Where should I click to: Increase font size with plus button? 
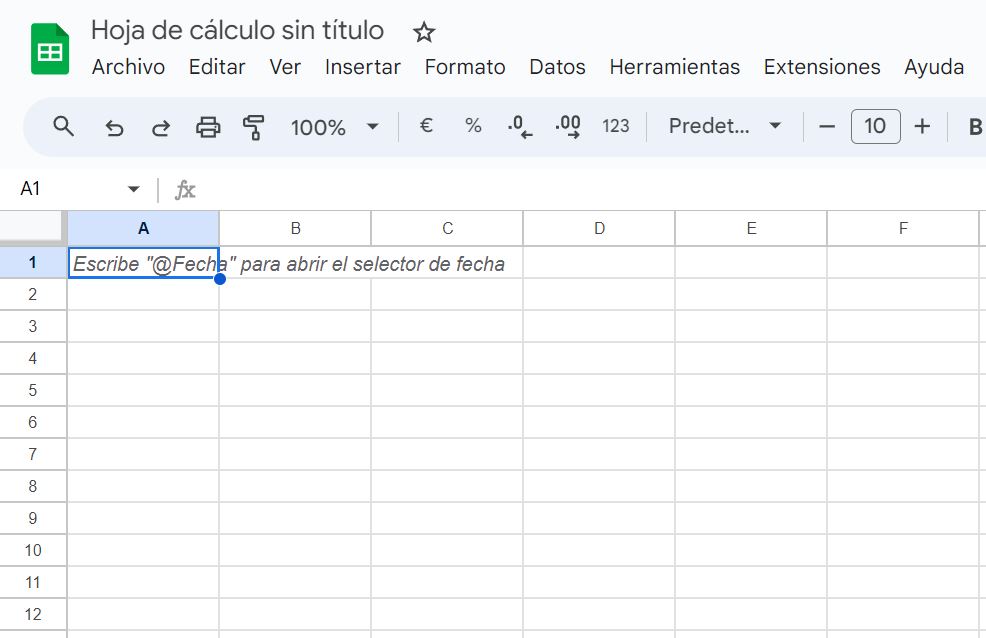(922, 126)
